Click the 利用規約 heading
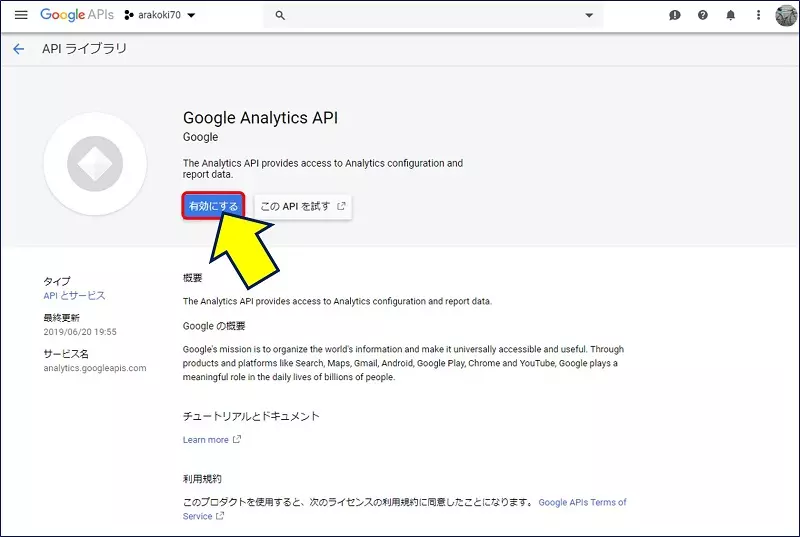Image resolution: width=800 pixels, height=537 pixels. click(x=202, y=479)
